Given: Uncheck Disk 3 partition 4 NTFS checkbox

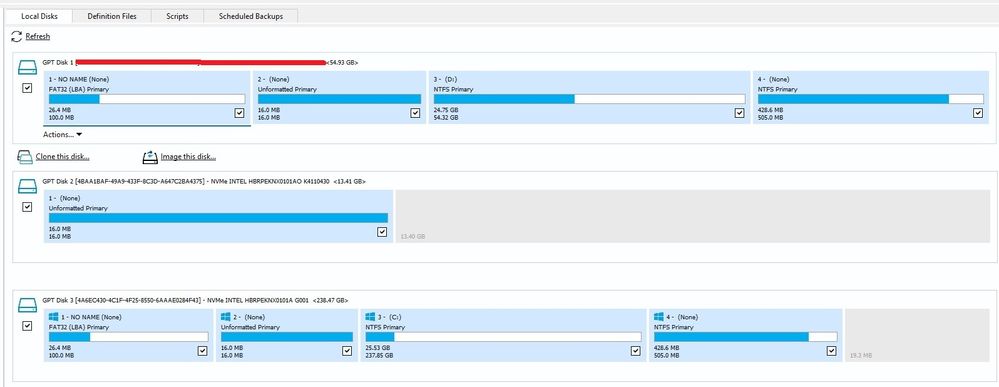Looking at the screenshot, I should pos(831,351).
